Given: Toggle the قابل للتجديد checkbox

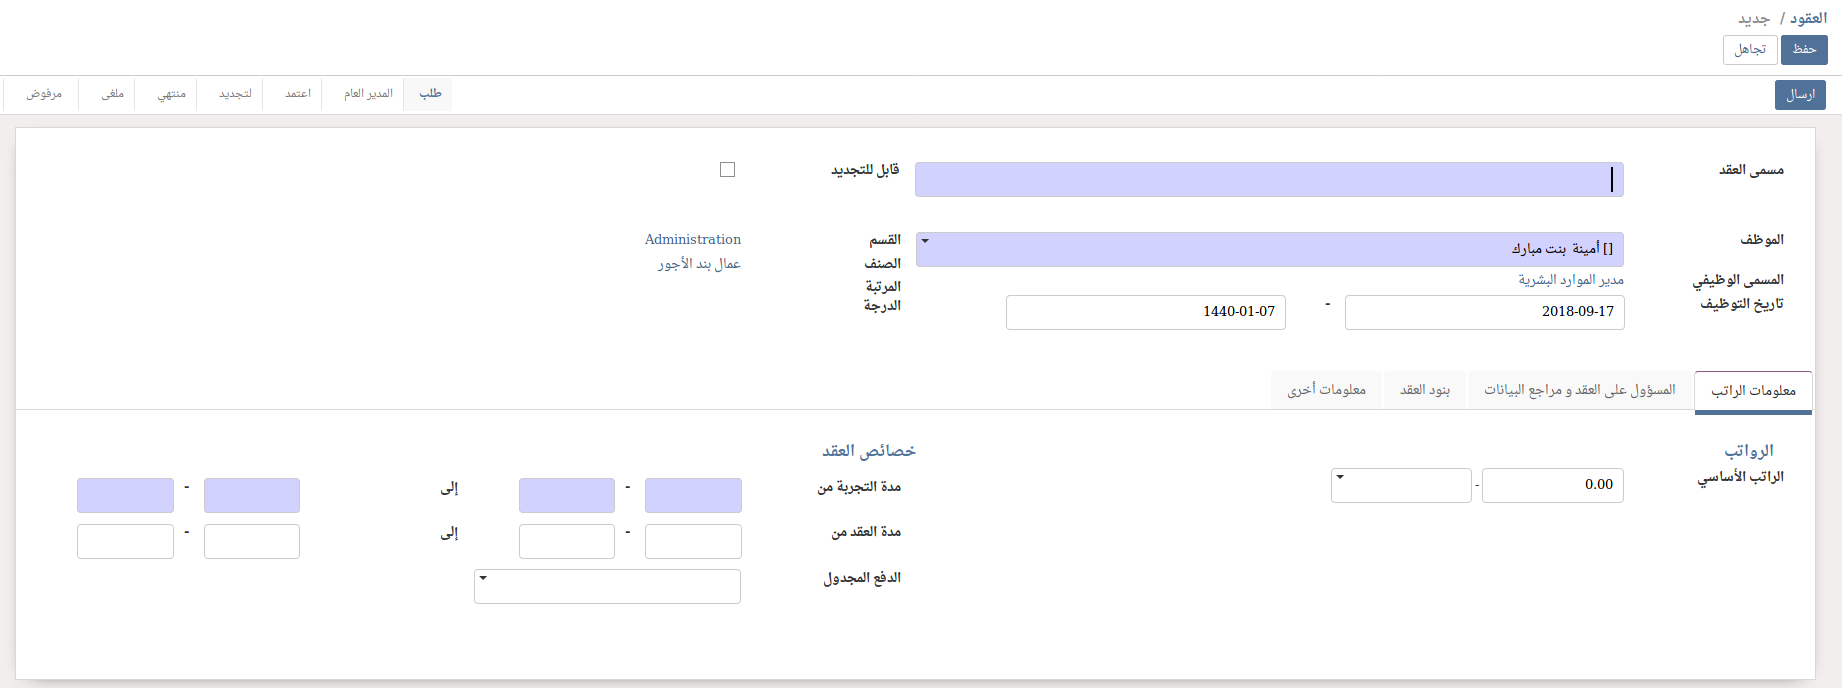Looking at the screenshot, I should tap(727, 170).
